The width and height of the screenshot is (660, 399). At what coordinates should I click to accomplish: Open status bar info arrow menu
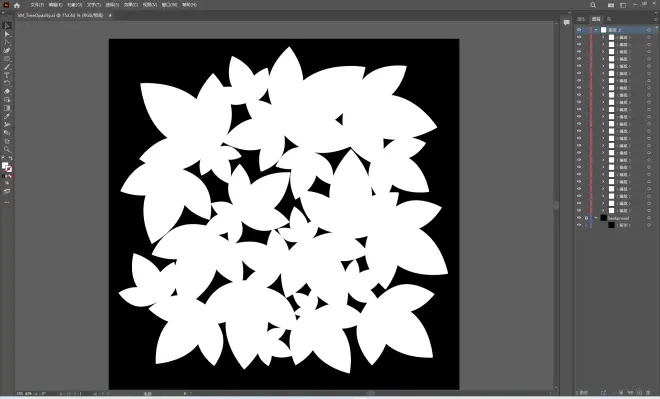pyautogui.click(x=185, y=394)
